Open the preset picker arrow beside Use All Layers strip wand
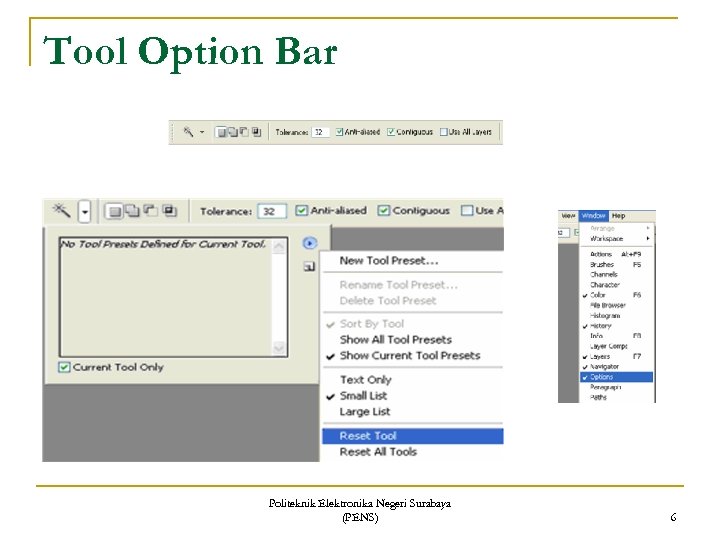 [202, 132]
